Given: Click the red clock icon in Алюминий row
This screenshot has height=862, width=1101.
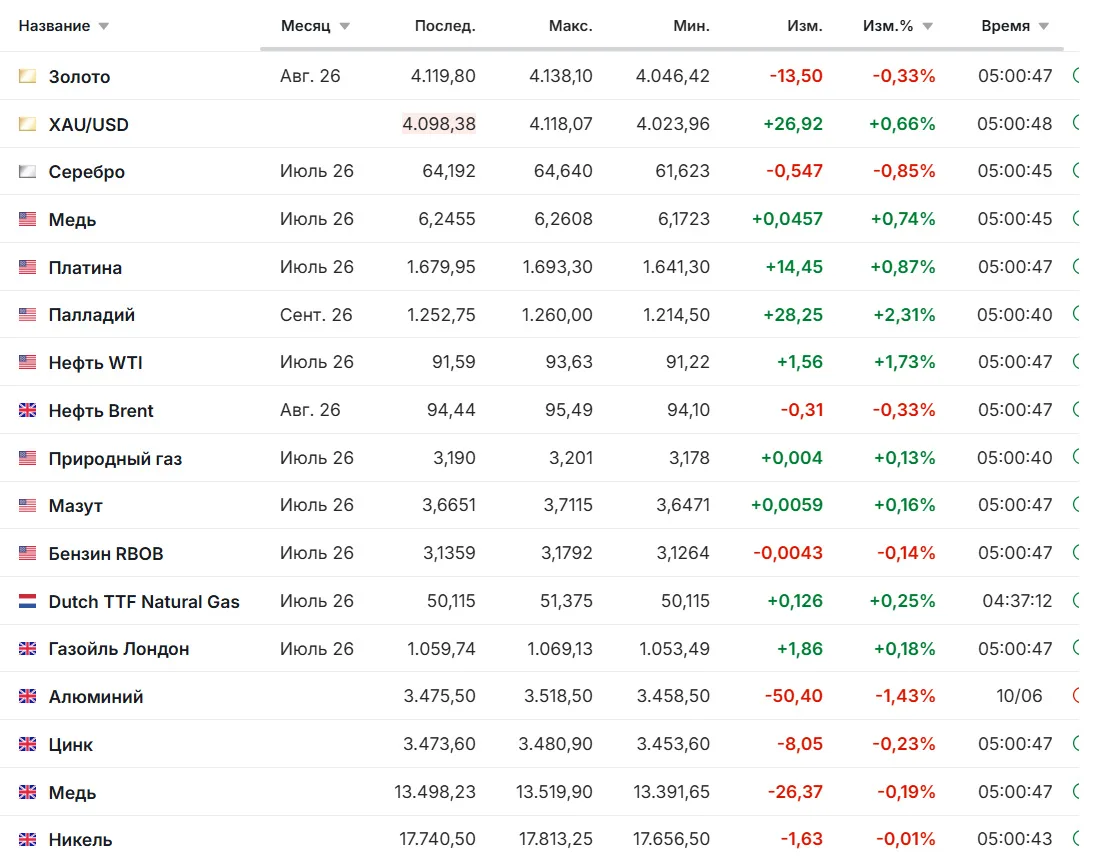Looking at the screenshot, I should tap(1076, 696).
